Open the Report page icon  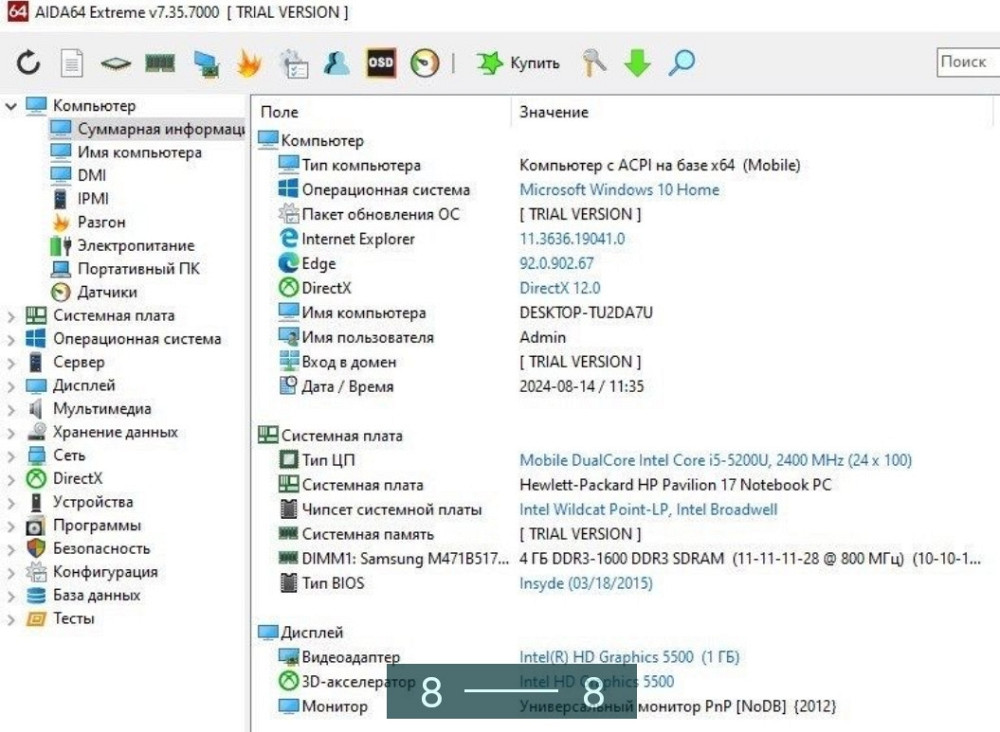pyautogui.click(x=72, y=63)
